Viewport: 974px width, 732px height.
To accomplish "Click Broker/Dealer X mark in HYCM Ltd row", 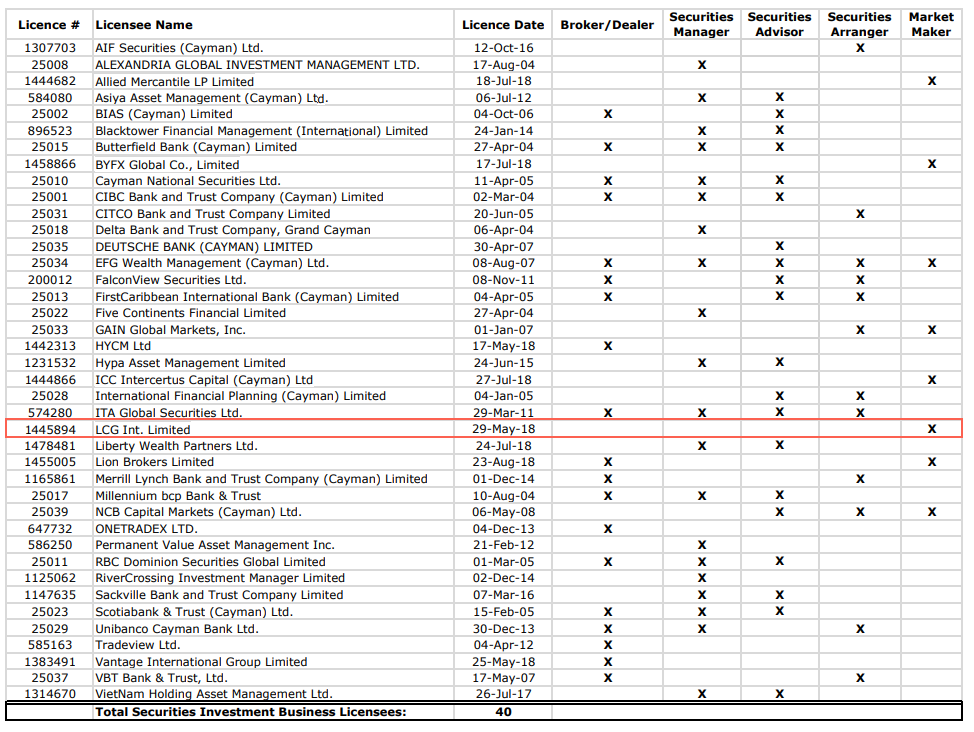I will click(607, 346).
